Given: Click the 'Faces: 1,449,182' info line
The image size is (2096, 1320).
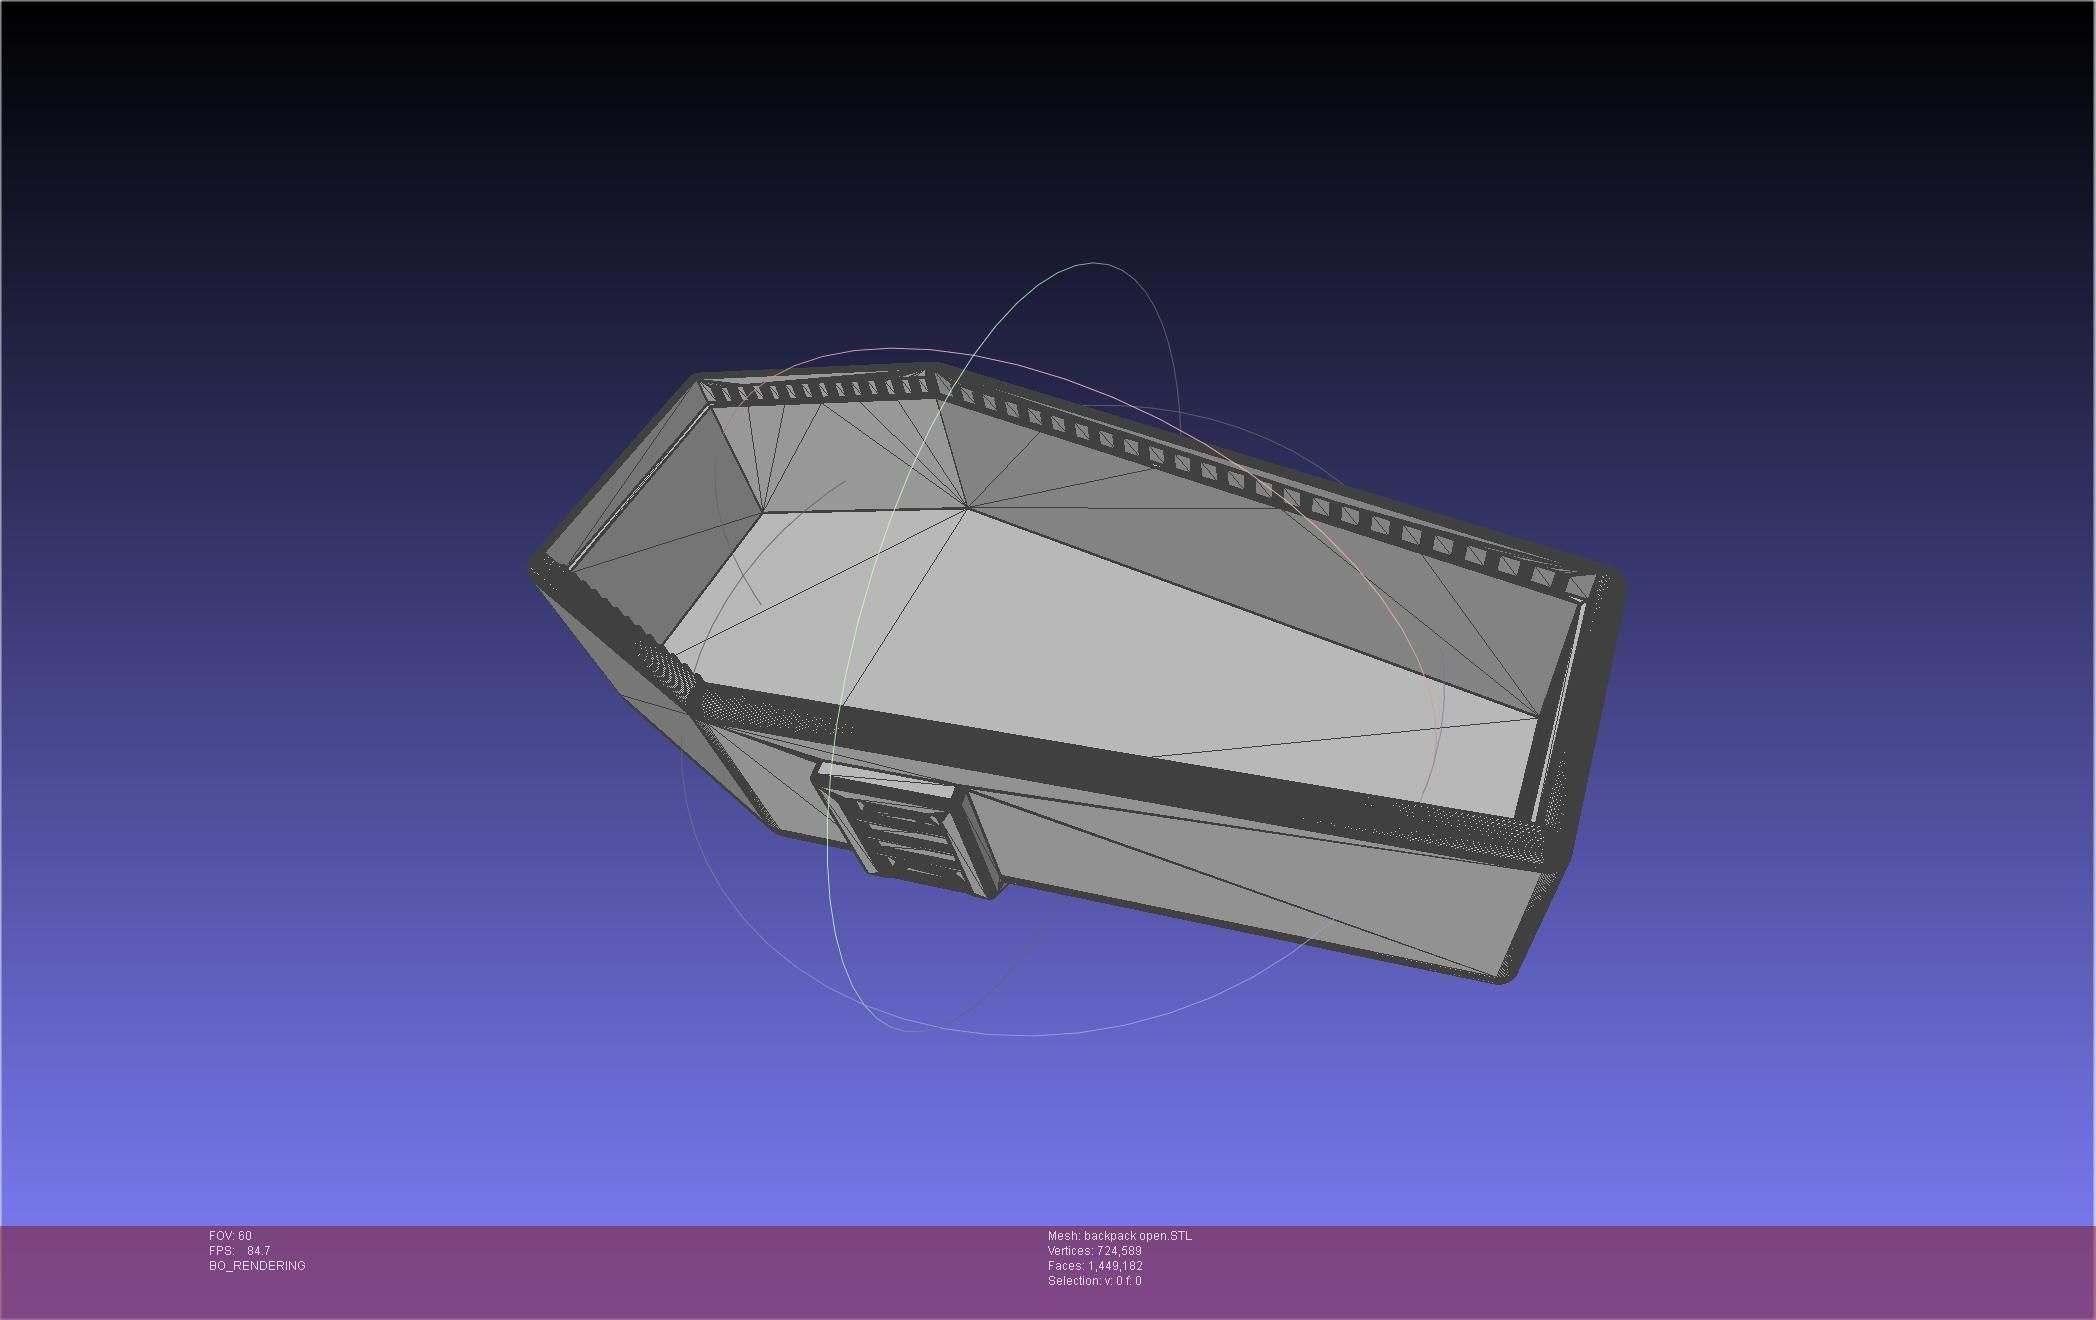Looking at the screenshot, I should (x=1095, y=1266).
